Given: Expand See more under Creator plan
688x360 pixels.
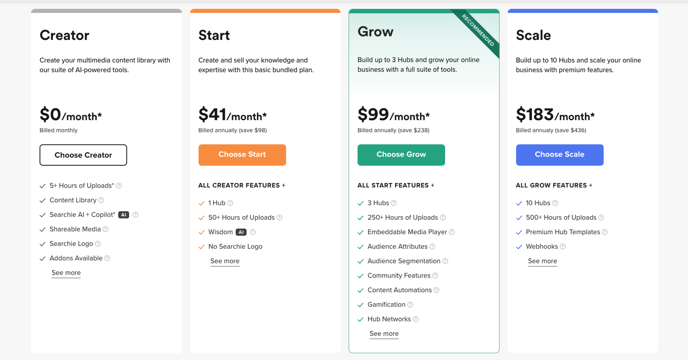Looking at the screenshot, I should click(x=66, y=273).
